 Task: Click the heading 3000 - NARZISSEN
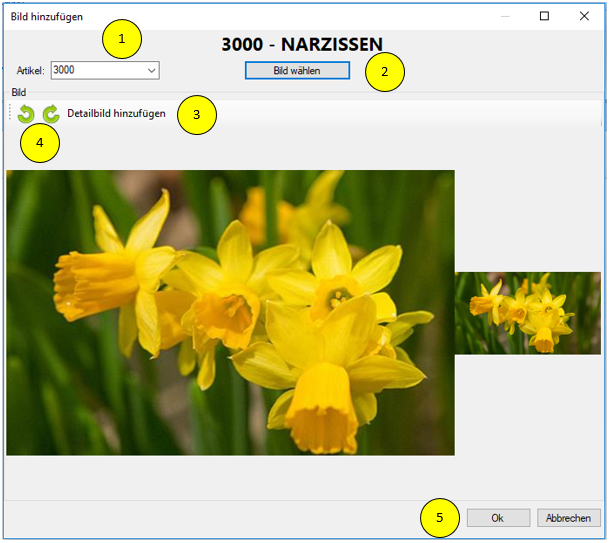tap(301, 44)
